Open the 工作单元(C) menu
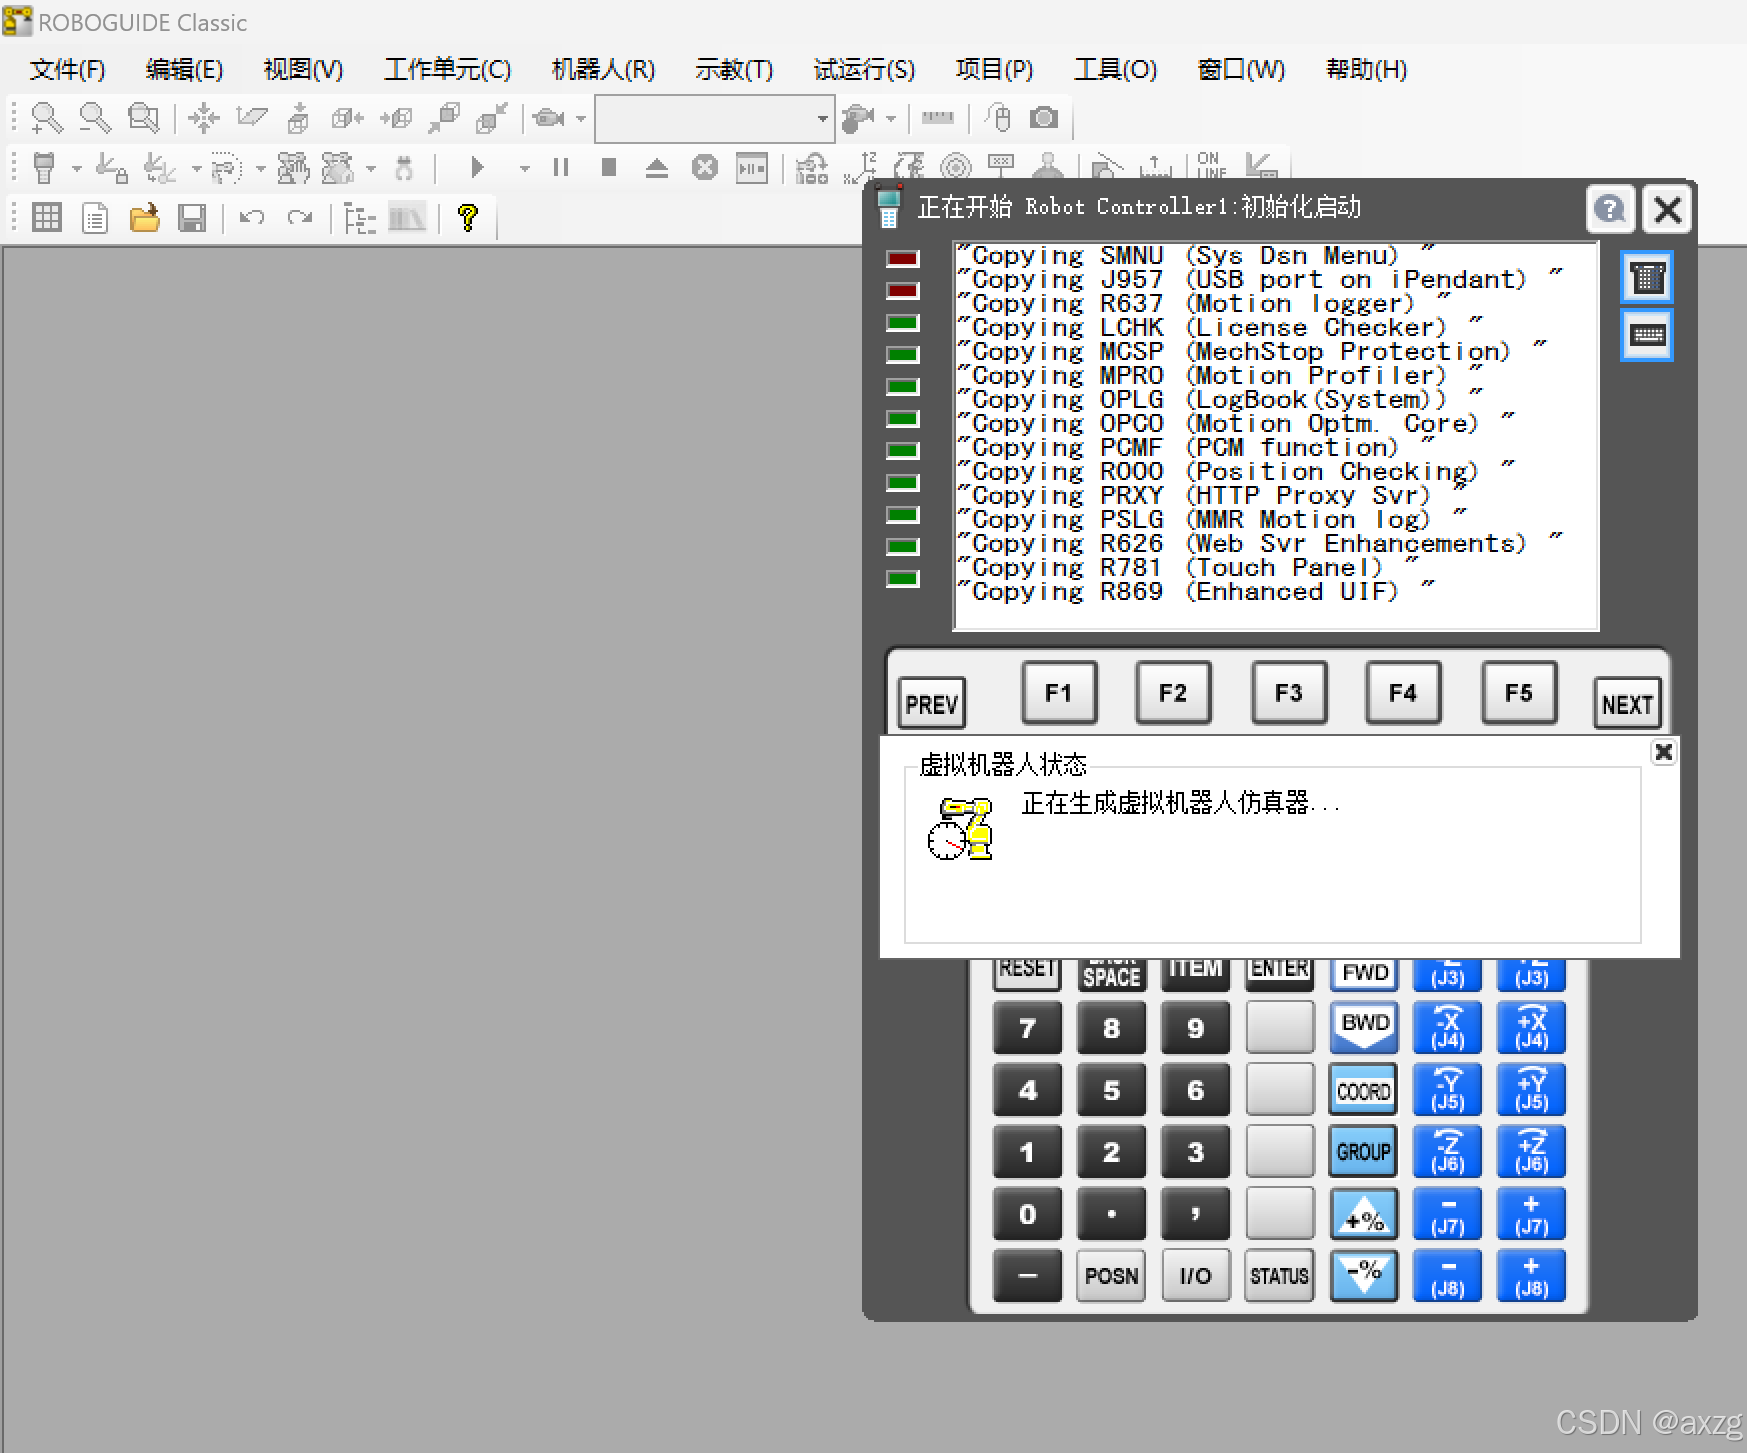 [448, 69]
